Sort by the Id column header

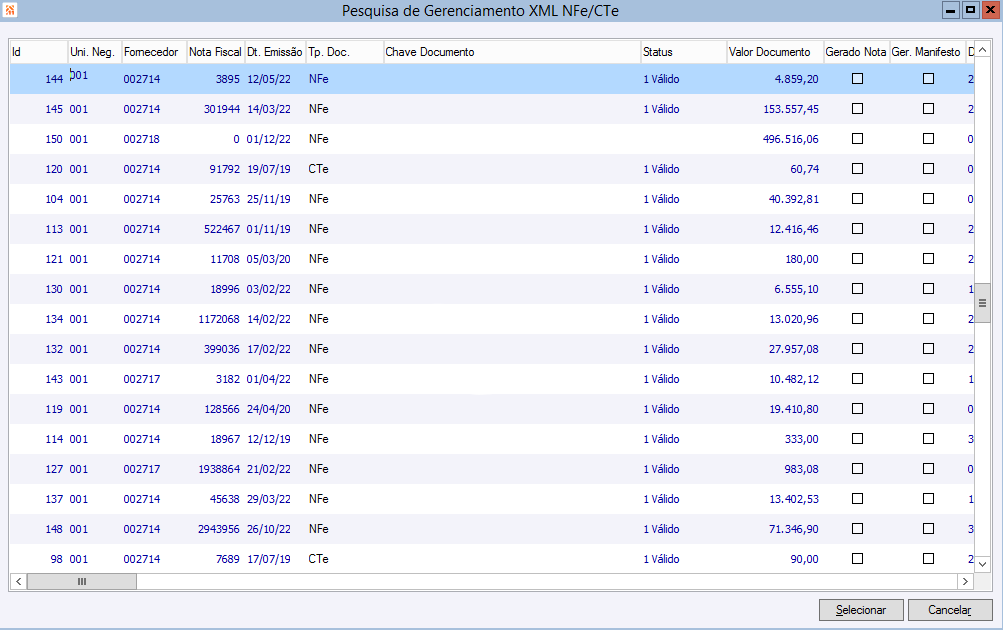(38, 52)
